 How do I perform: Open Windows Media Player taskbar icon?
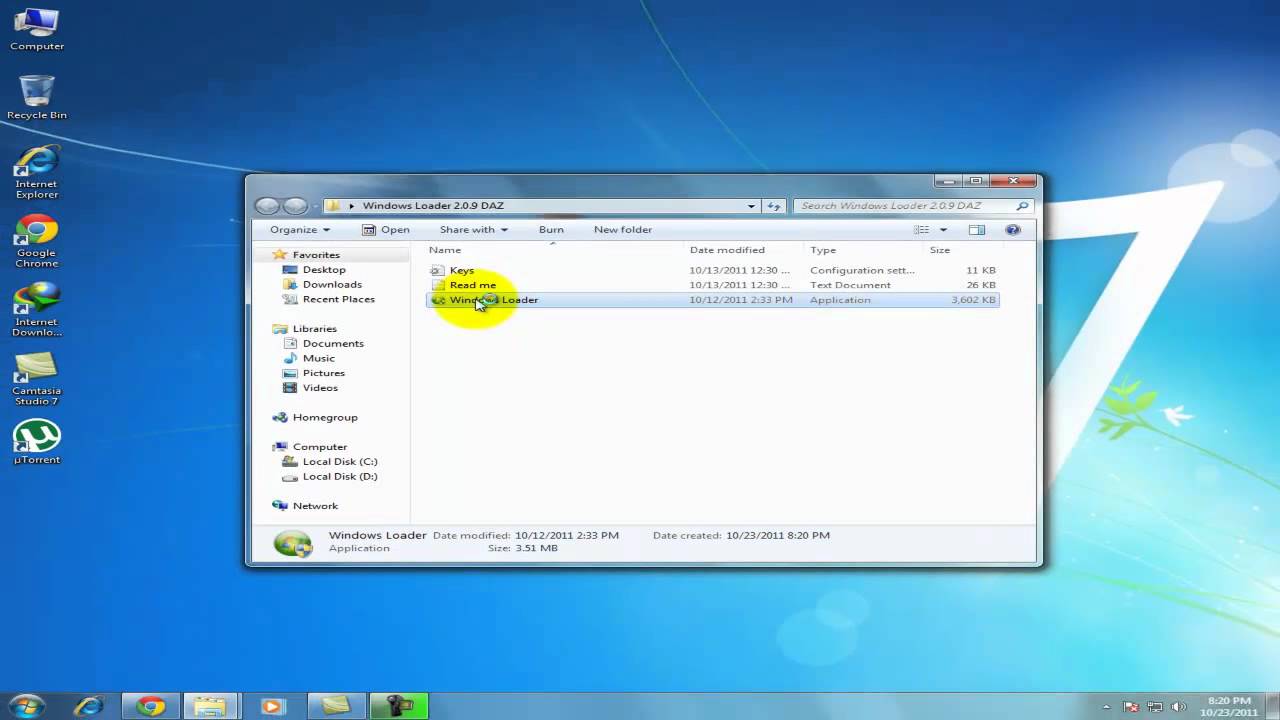[x=272, y=706]
